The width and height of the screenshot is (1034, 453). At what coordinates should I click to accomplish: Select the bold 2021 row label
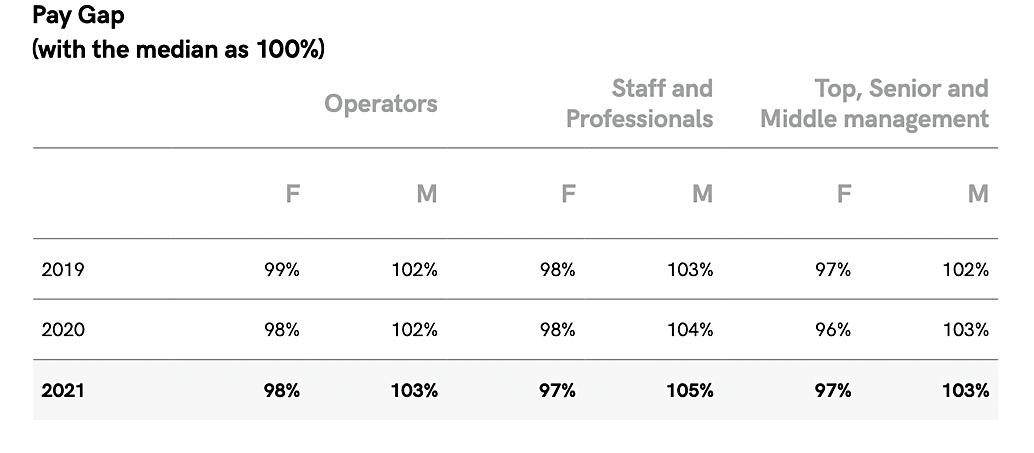(x=63, y=390)
